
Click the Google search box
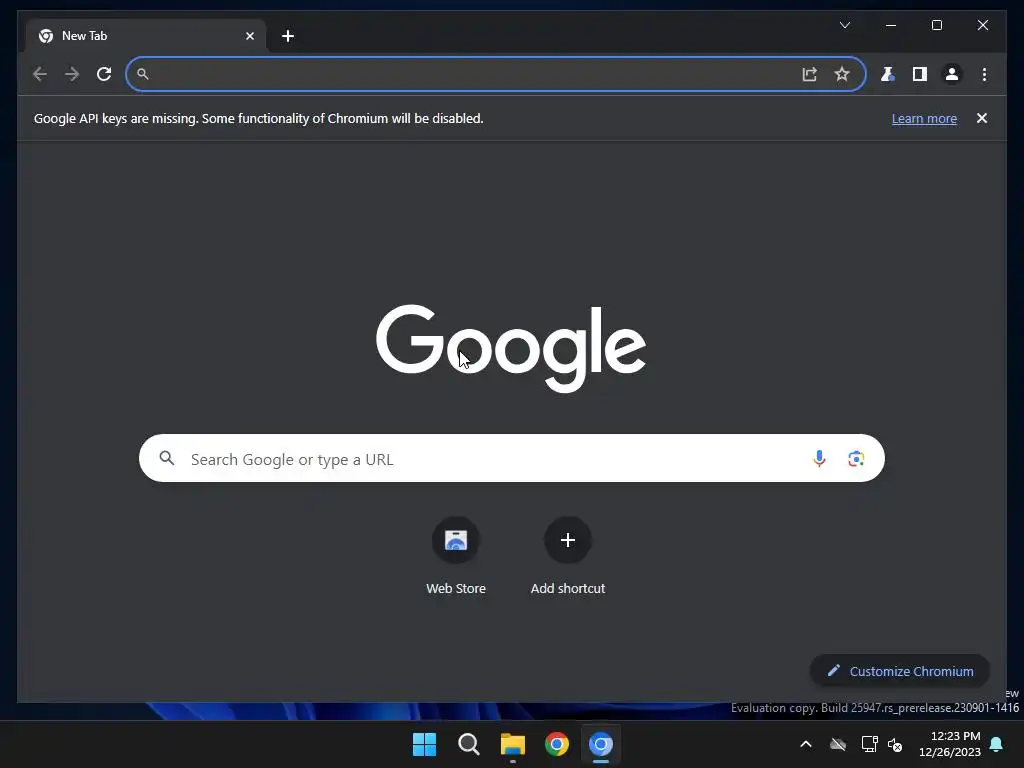click(511, 458)
